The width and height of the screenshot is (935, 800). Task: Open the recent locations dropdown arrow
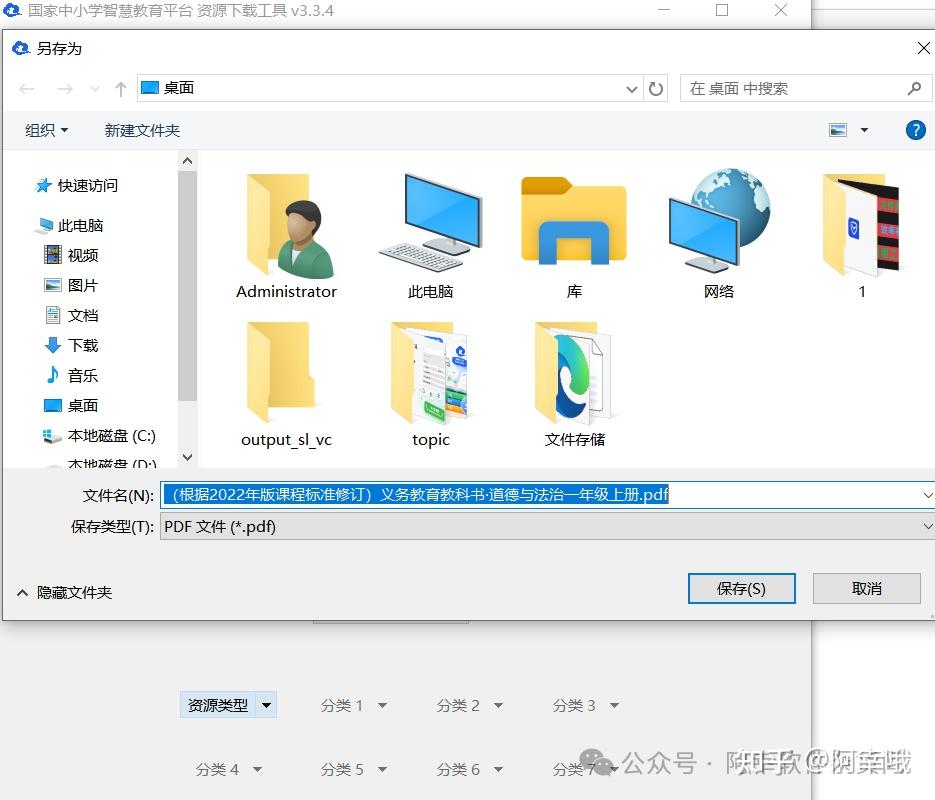(95, 89)
